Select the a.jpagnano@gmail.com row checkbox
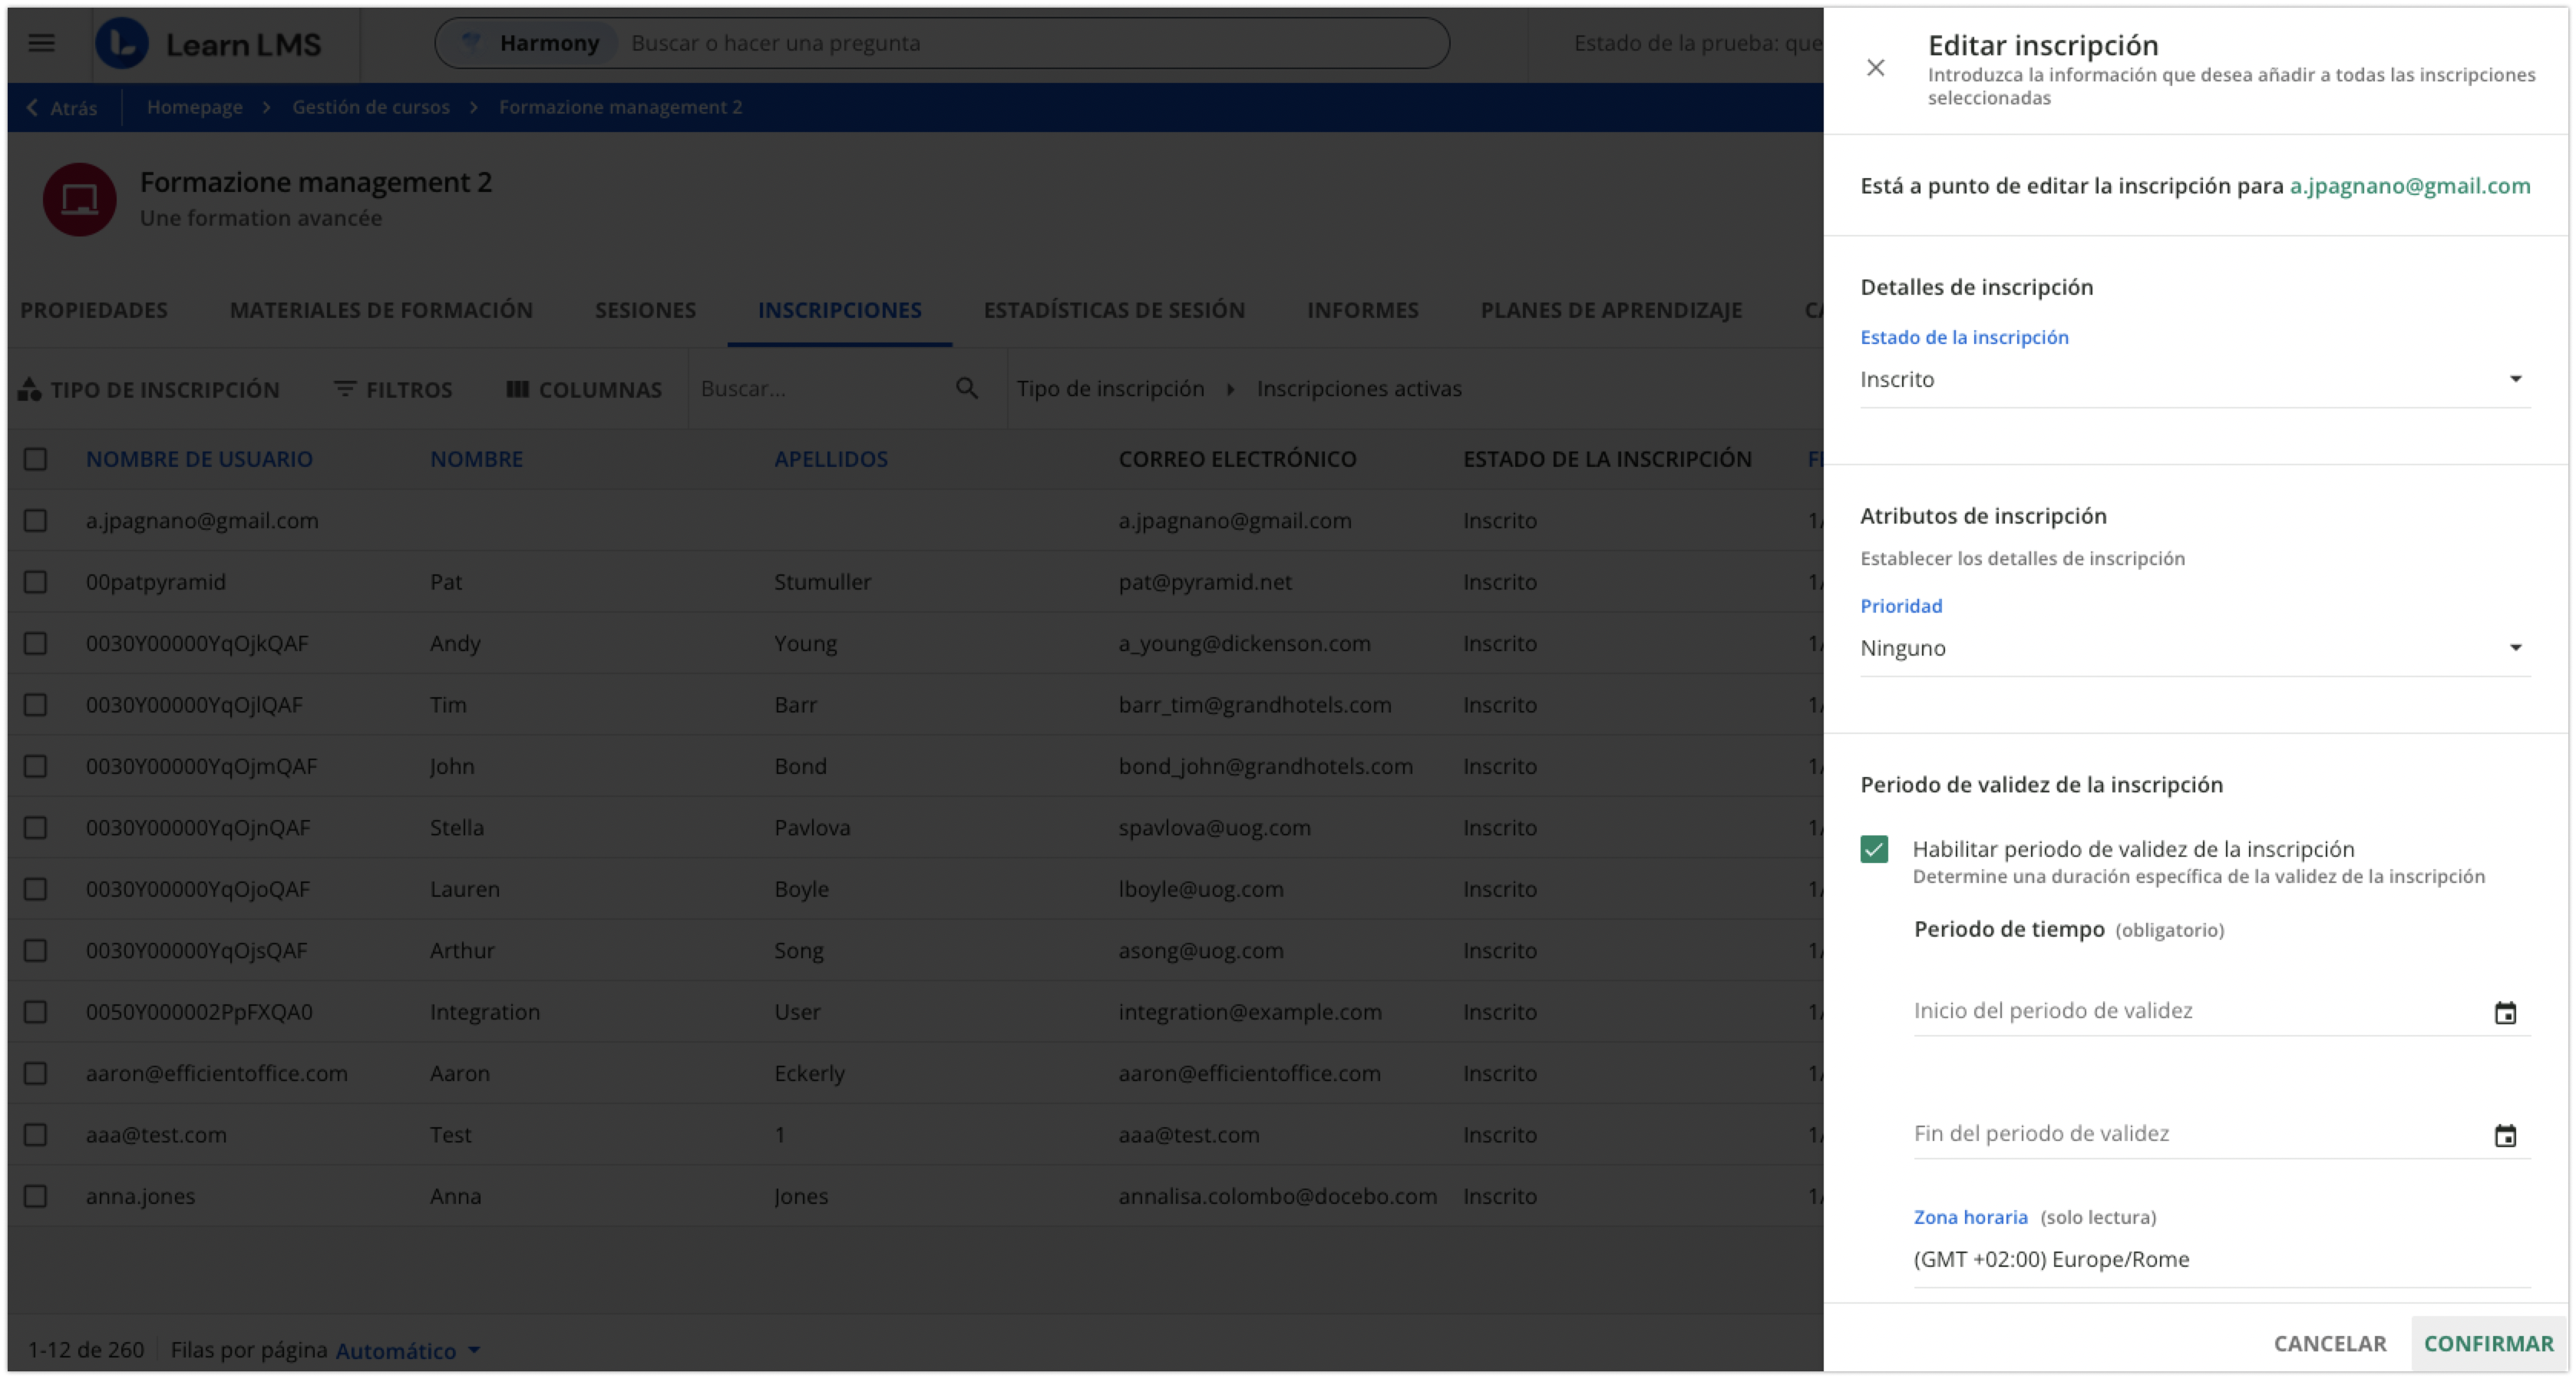 coord(36,520)
